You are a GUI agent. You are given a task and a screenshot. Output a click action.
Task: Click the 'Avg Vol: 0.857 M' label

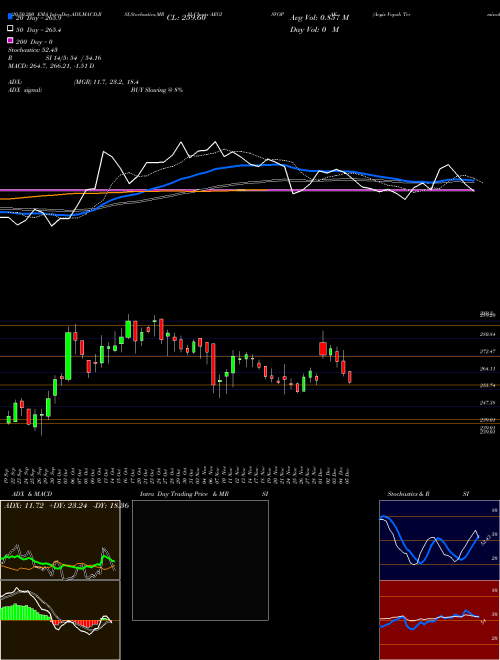319,18
